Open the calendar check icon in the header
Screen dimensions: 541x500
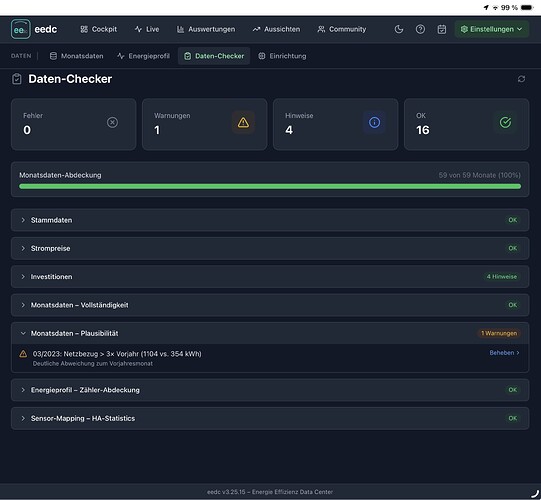click(442, 29)
